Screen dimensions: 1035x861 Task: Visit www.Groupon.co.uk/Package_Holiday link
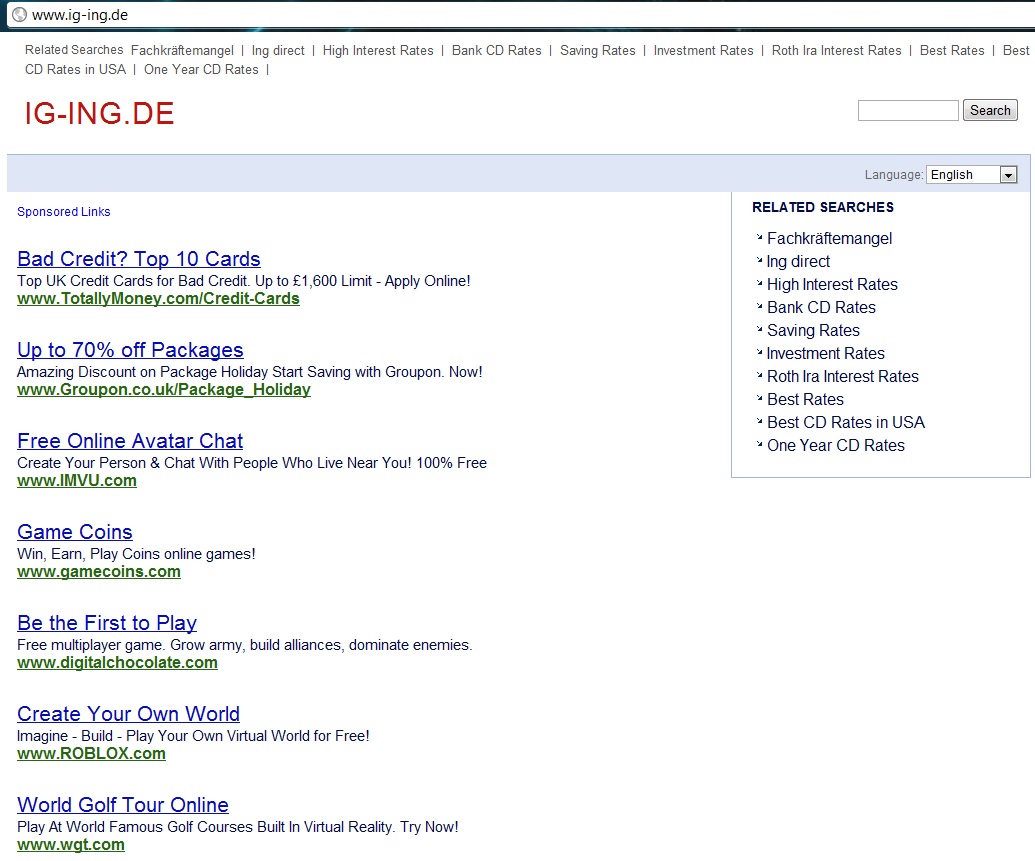pyautogui.click(x=164, y=390)
